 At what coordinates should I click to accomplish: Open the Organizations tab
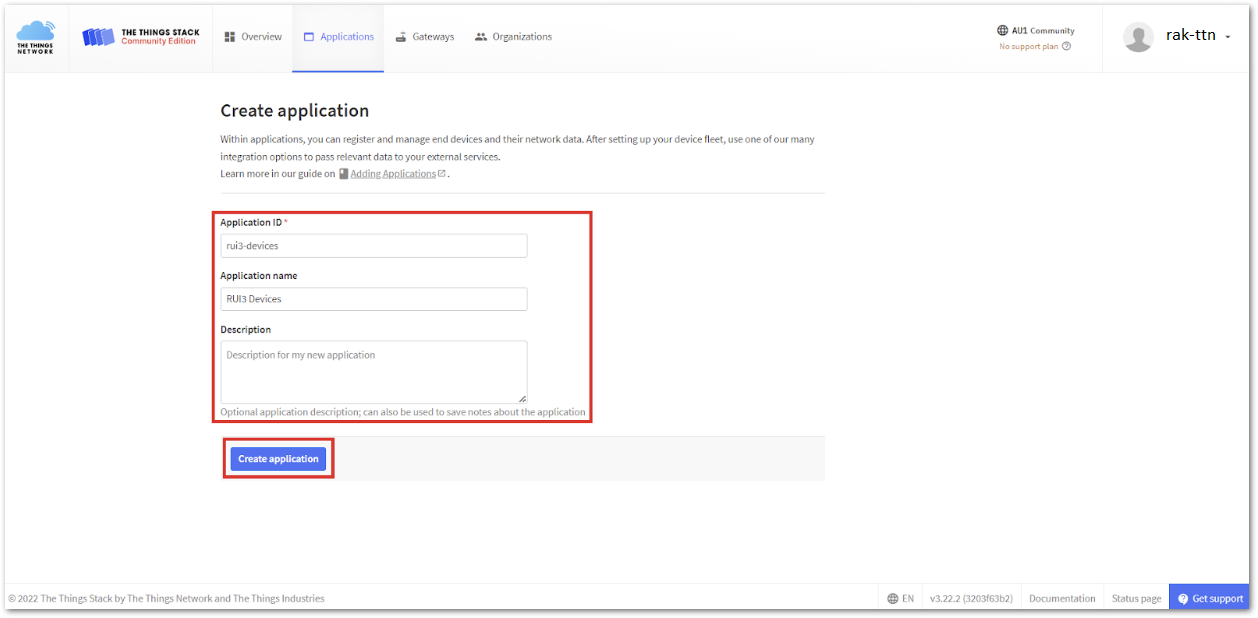(x=513, y=37)
